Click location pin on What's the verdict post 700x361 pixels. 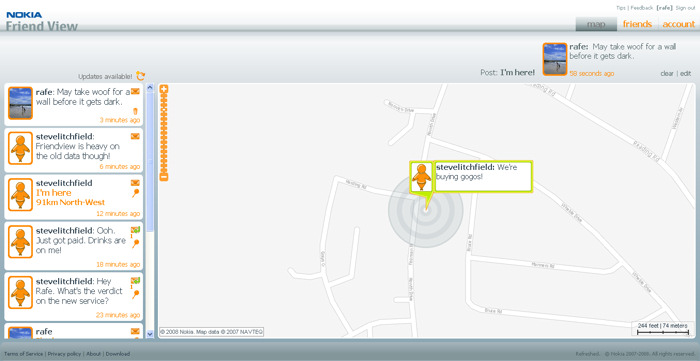click(136, 295)
